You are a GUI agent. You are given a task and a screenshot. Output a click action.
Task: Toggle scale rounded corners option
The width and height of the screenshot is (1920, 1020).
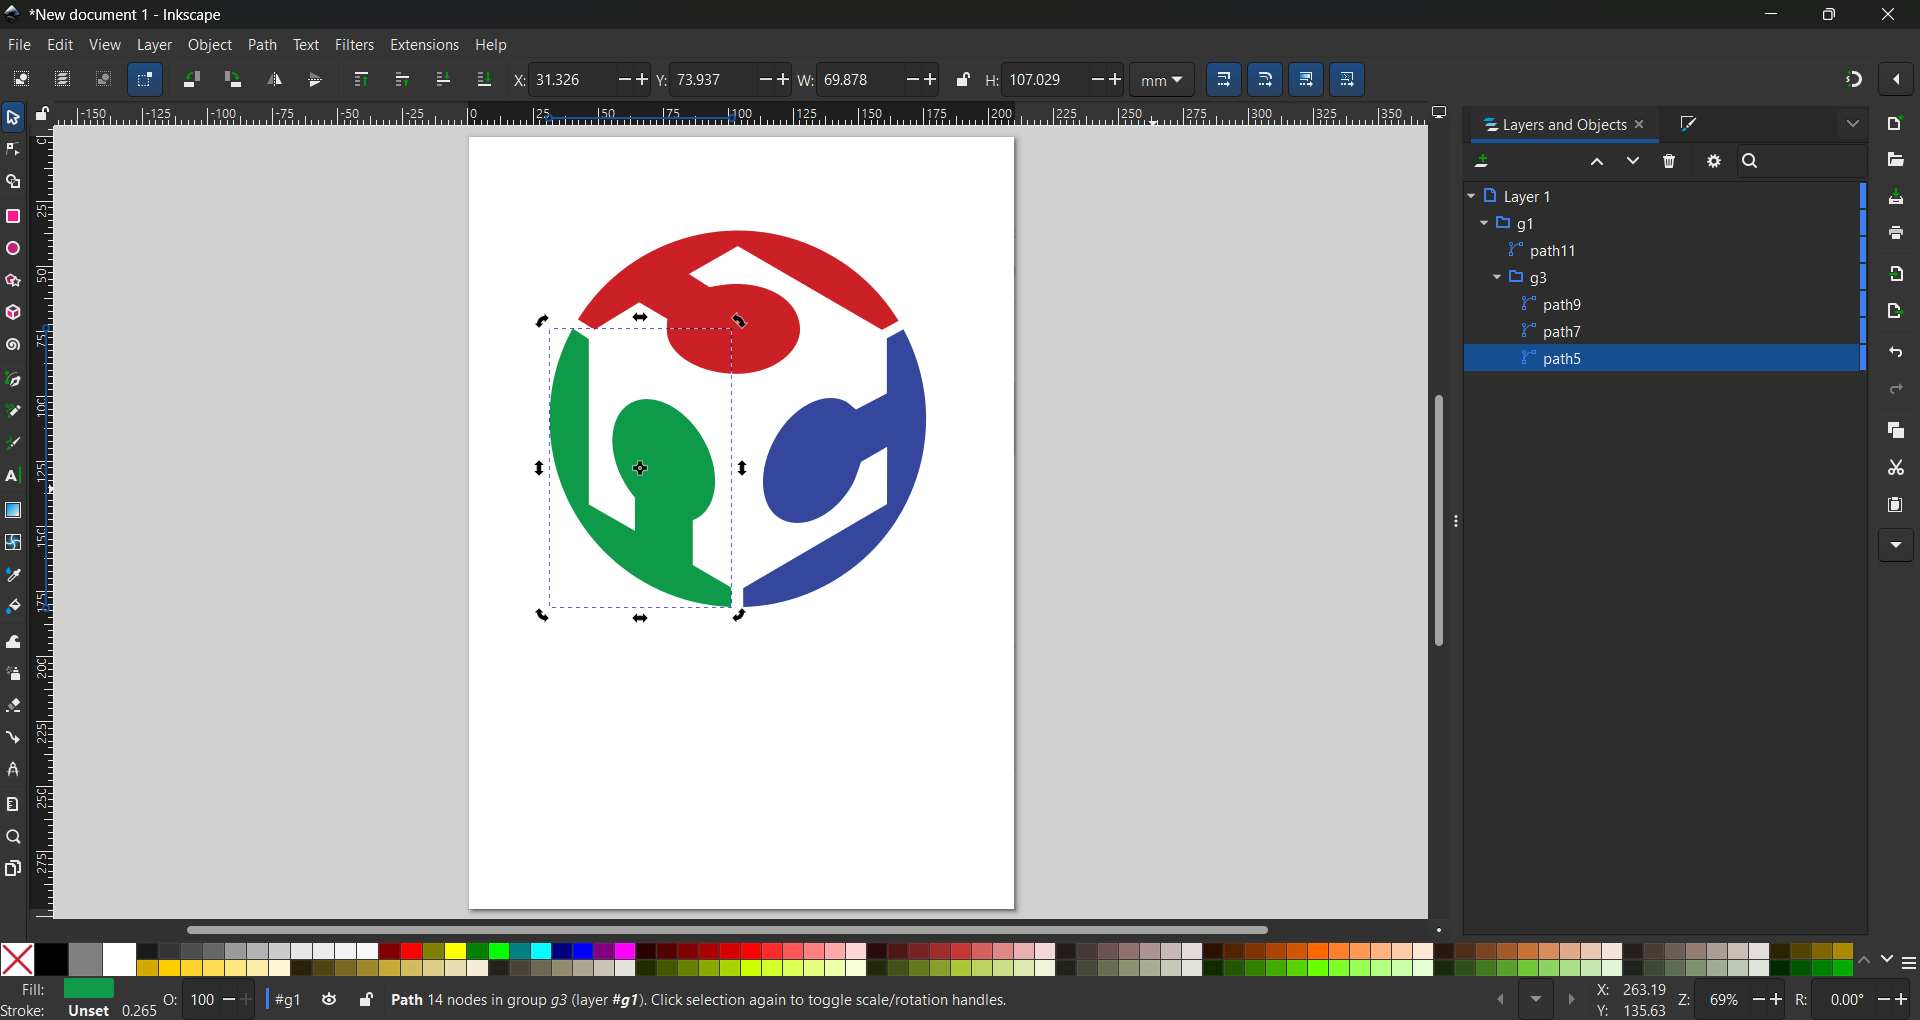pyautogui.click(x=1265, y=80)
